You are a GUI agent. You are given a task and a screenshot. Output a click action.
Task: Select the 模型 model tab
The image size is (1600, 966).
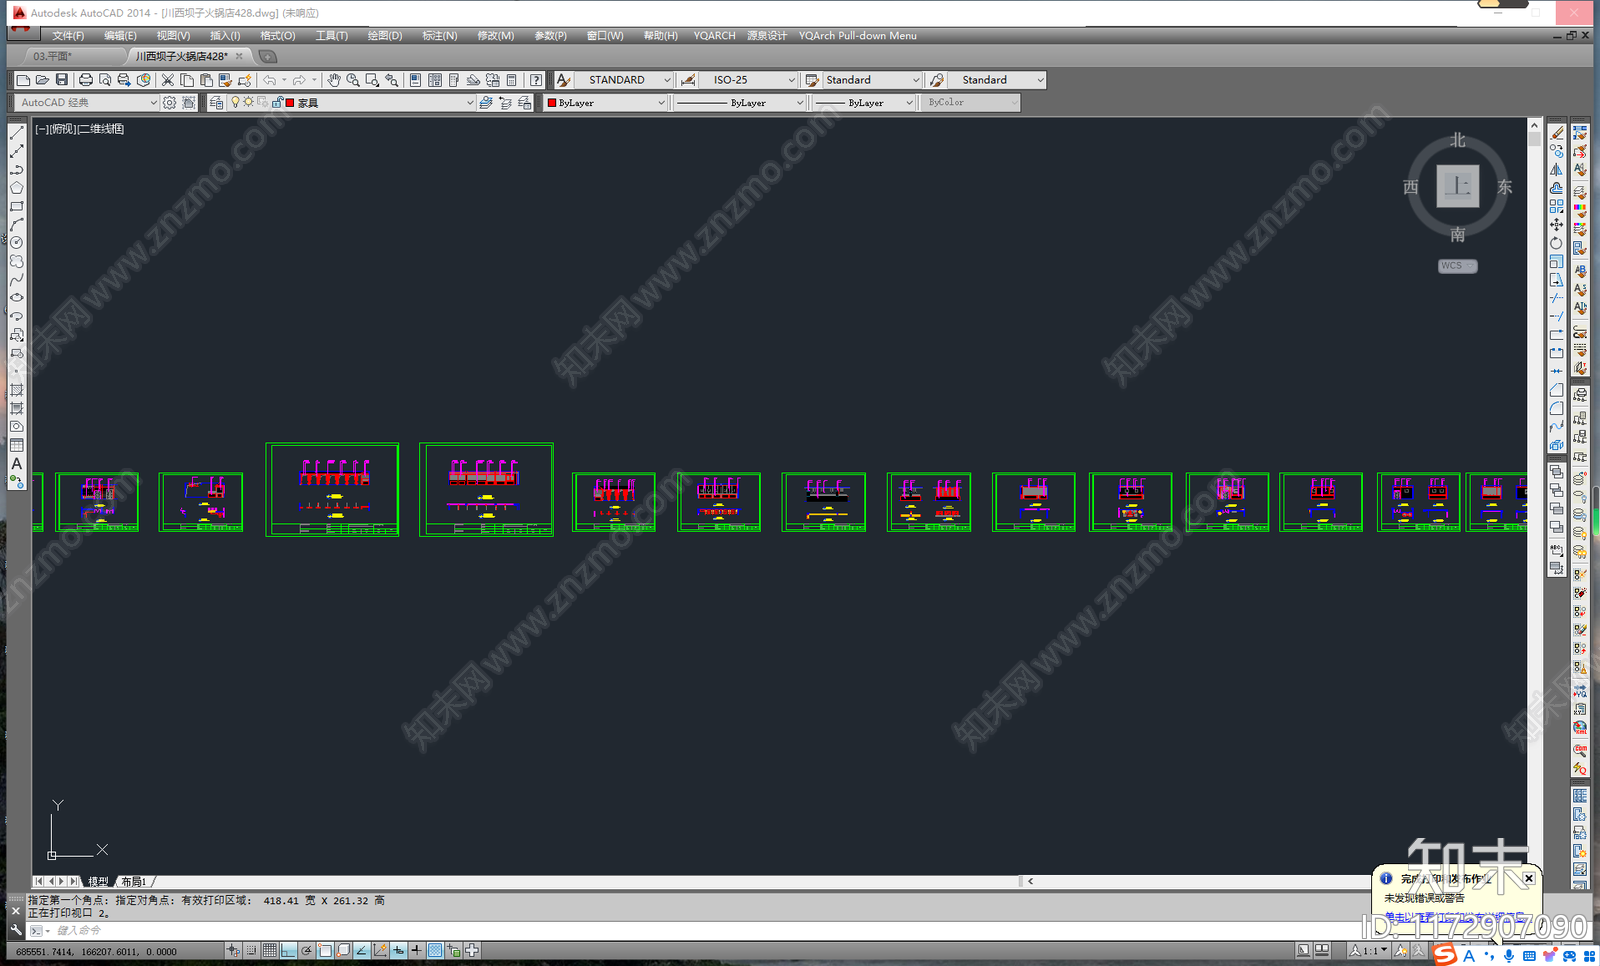click(98, 882)
